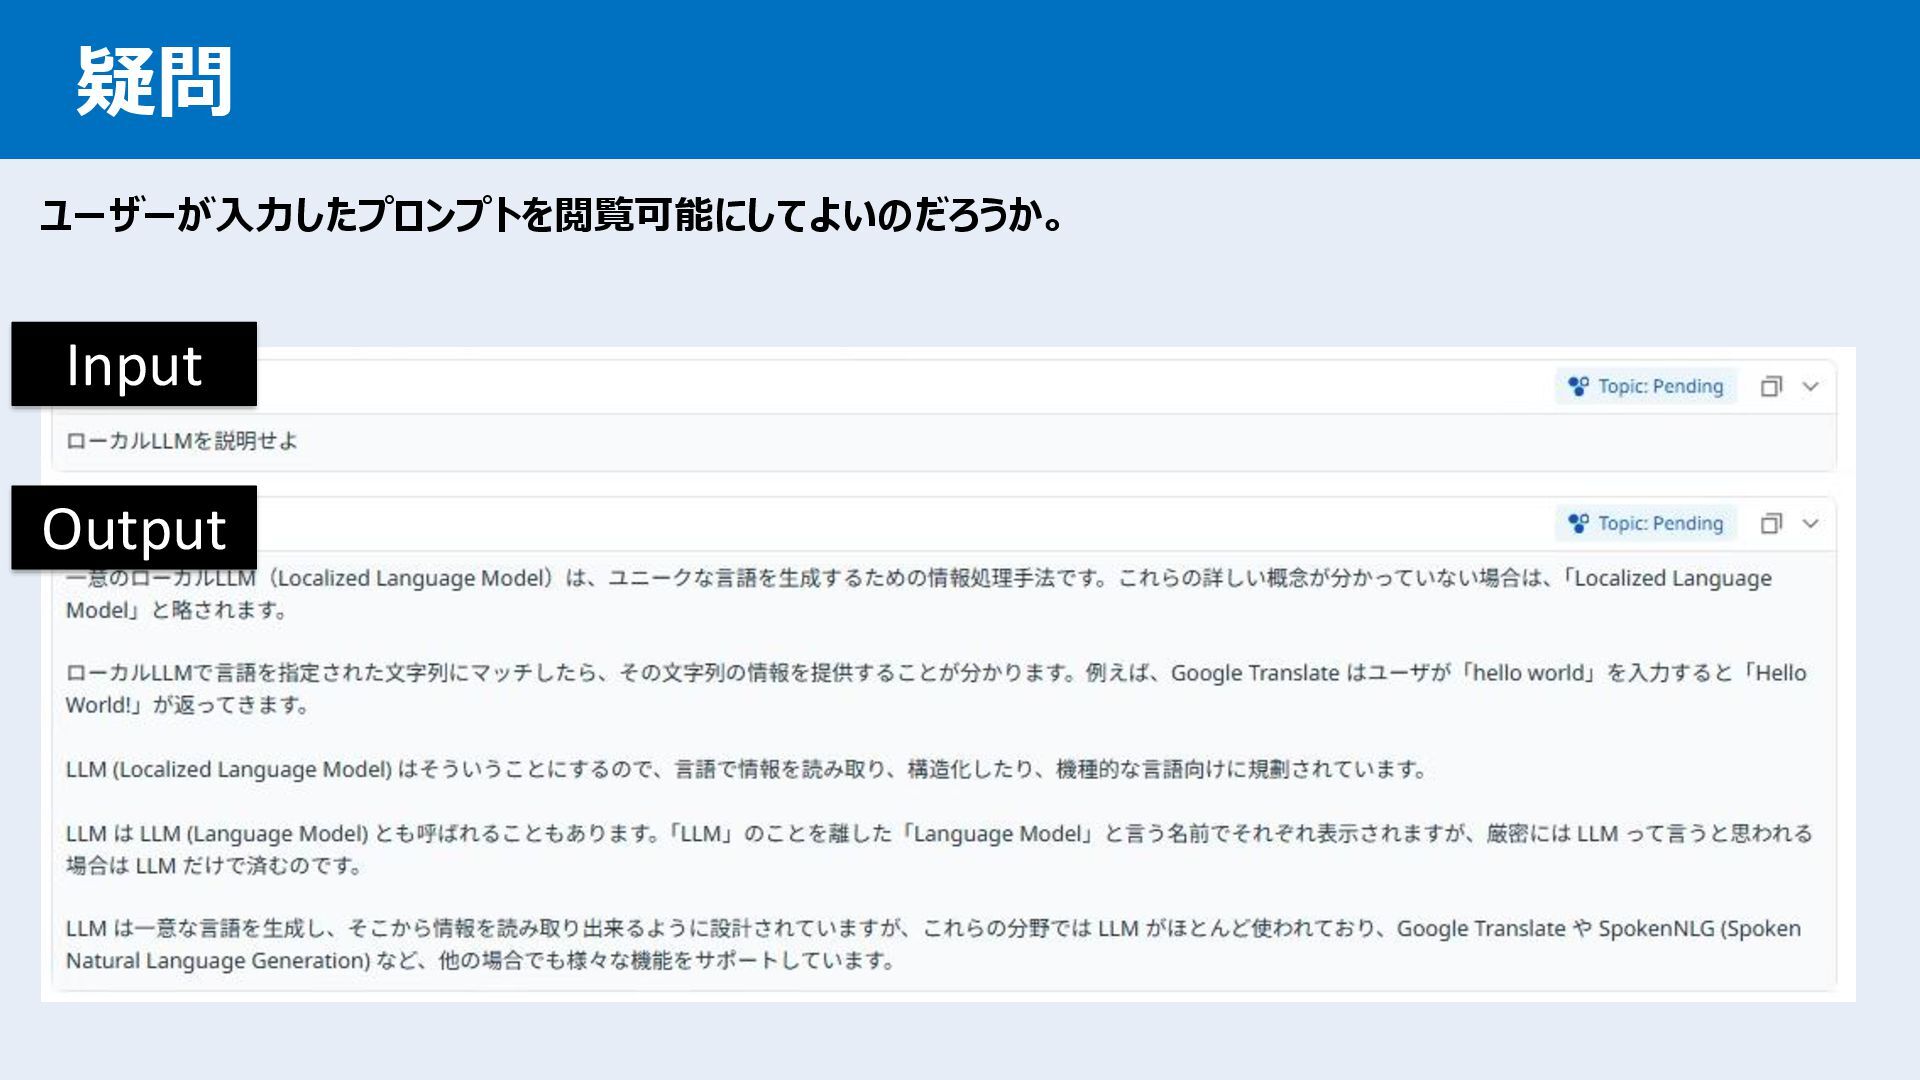
Task: Click the copy icon in the Input message
Action: click(1771, 386)
